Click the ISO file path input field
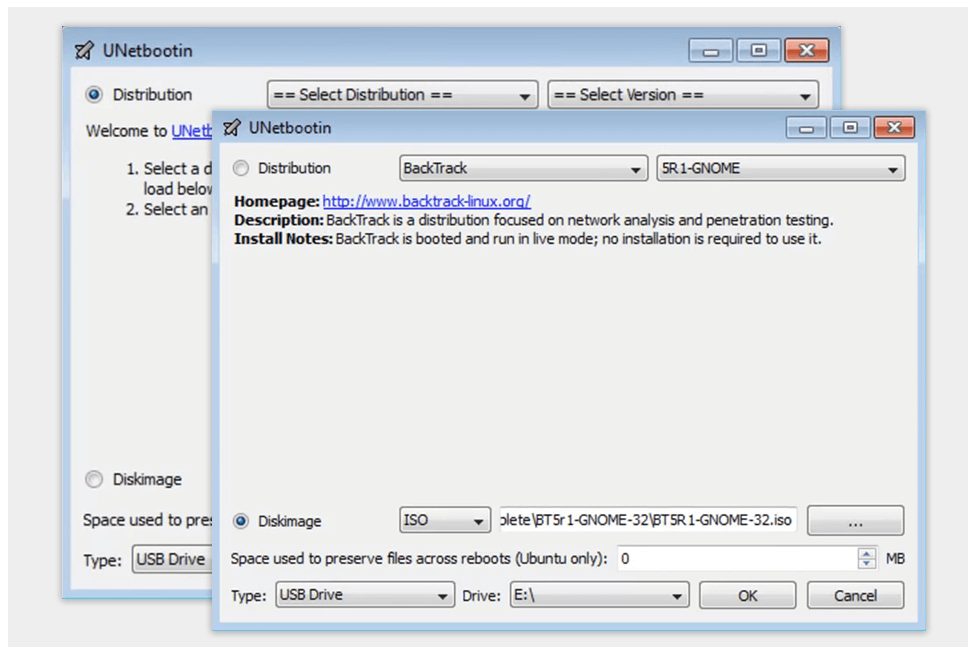Screen dimensions: 979x656 click(648, 521)
